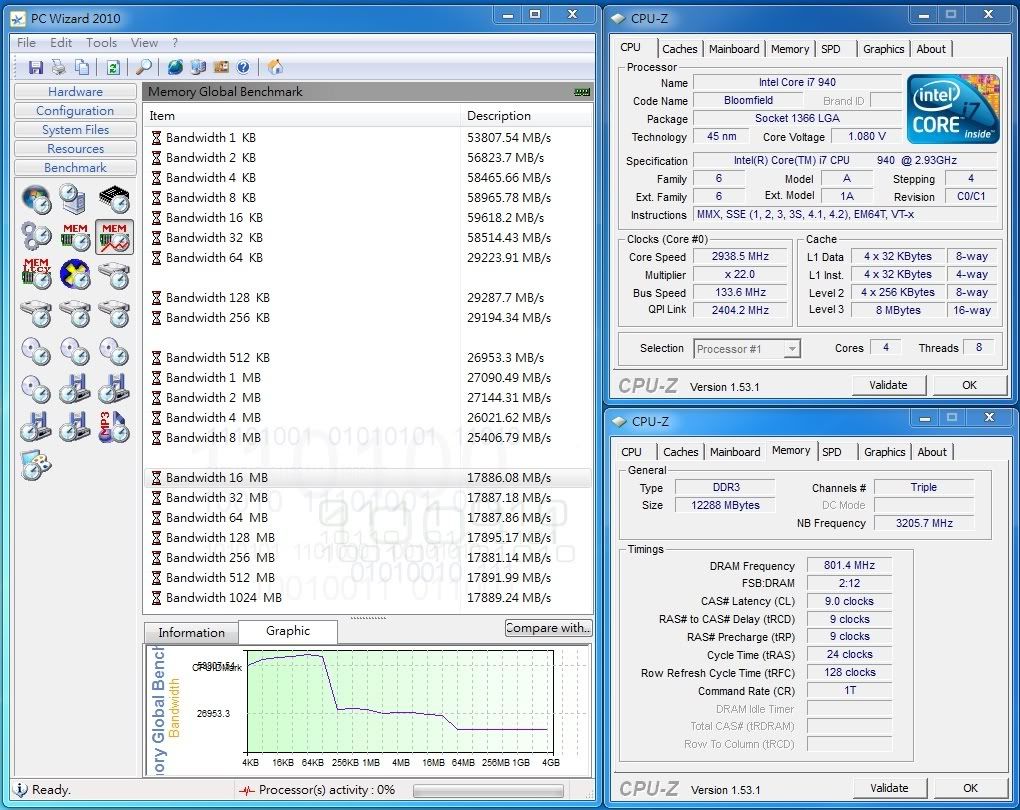This screenshot has width=1020, height=810.
Task: Click the Core Speed 2938.5 MHz field
Action: click(x=740, y=256)
